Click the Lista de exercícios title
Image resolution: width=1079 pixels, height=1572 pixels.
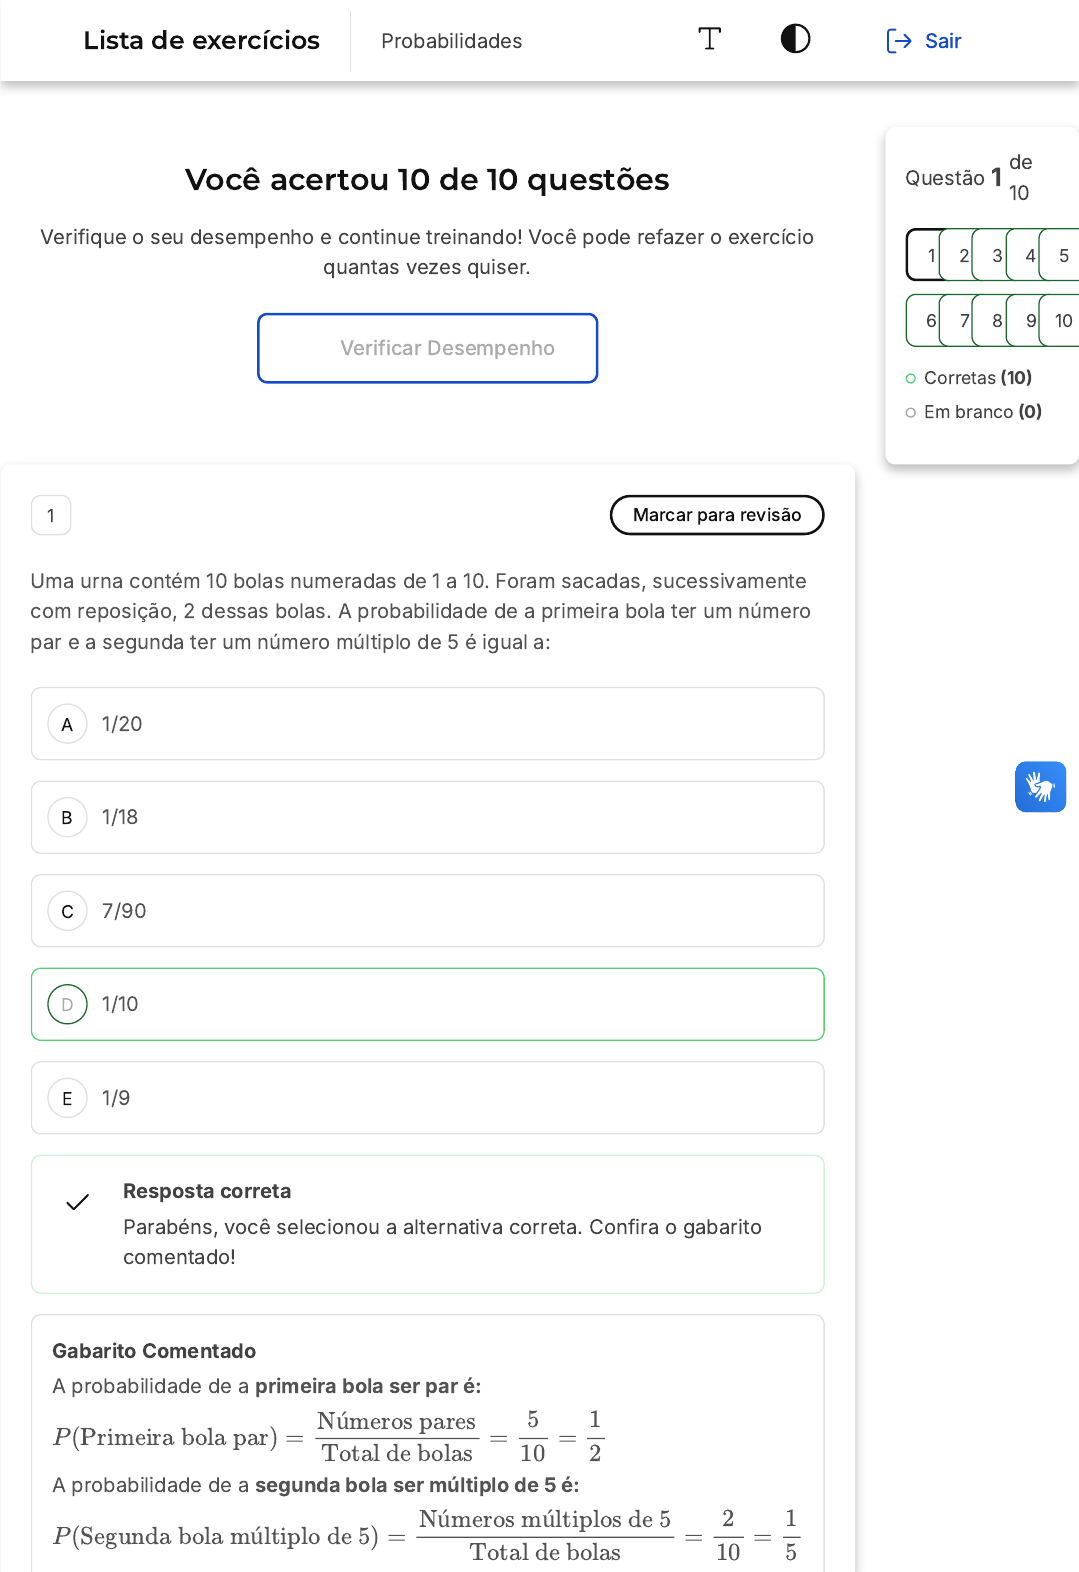201,40
